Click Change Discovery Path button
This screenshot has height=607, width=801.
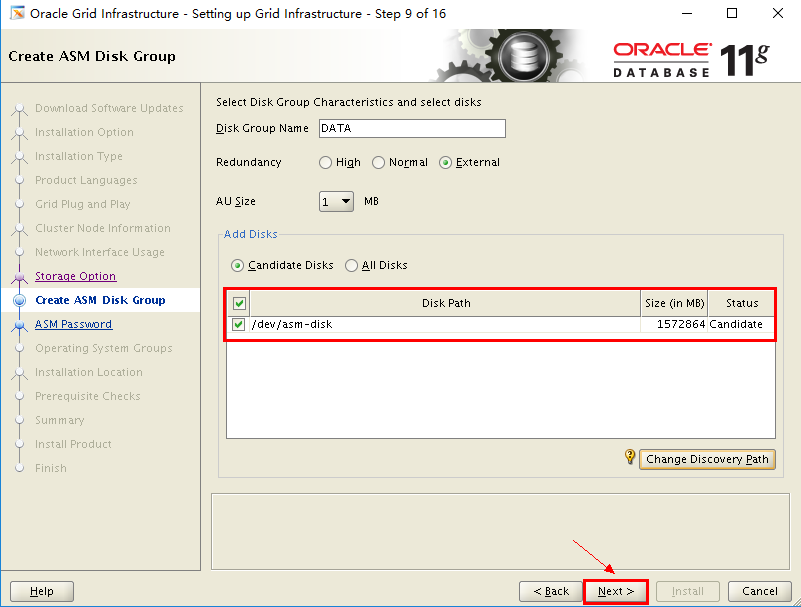coord(707,459)
